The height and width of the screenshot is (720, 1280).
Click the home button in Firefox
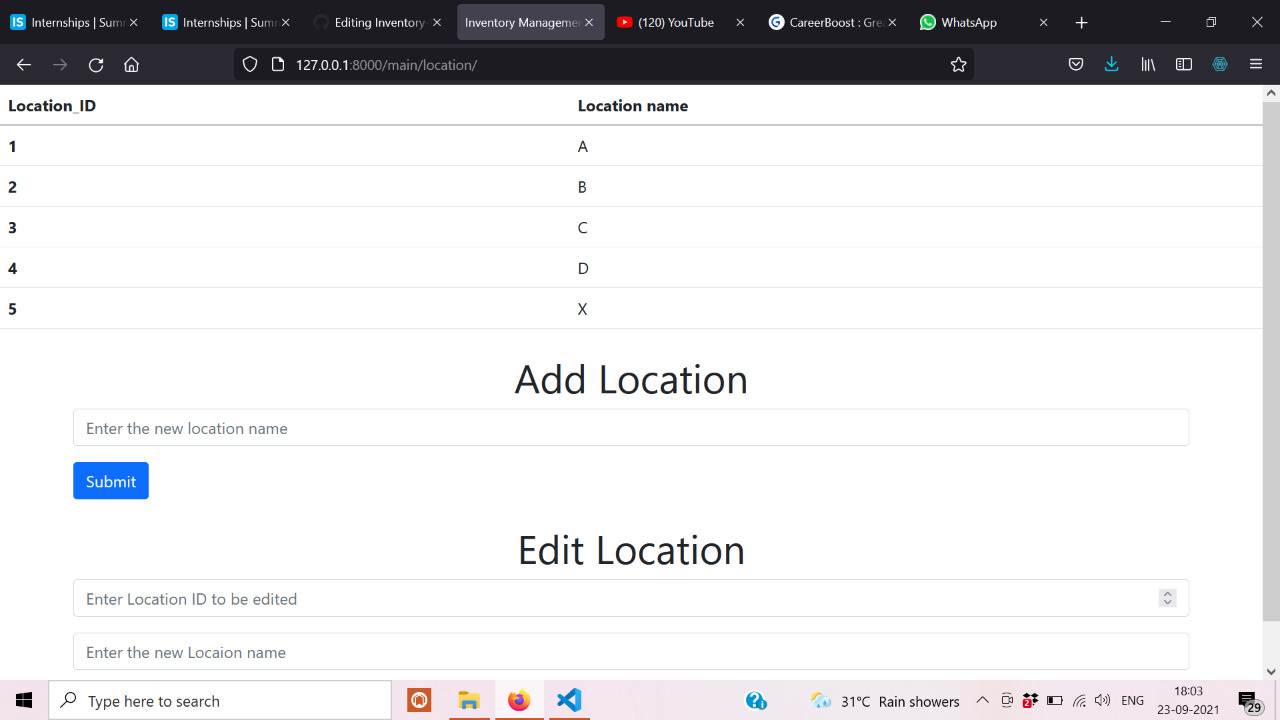click(131, 64)
